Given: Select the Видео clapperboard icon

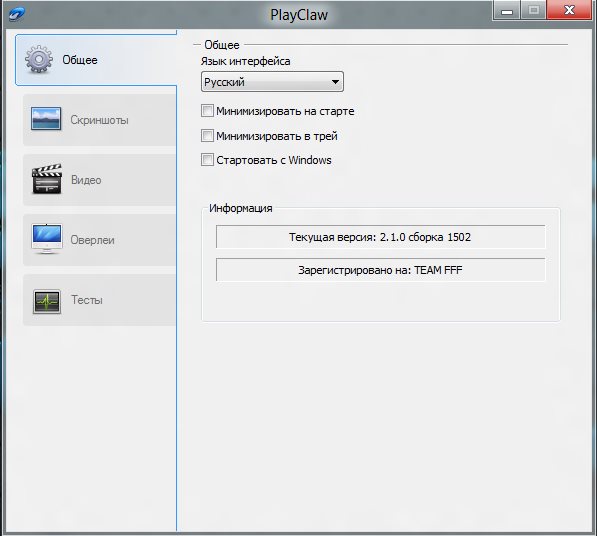Looking at the screenshot, I should [47, 179].
